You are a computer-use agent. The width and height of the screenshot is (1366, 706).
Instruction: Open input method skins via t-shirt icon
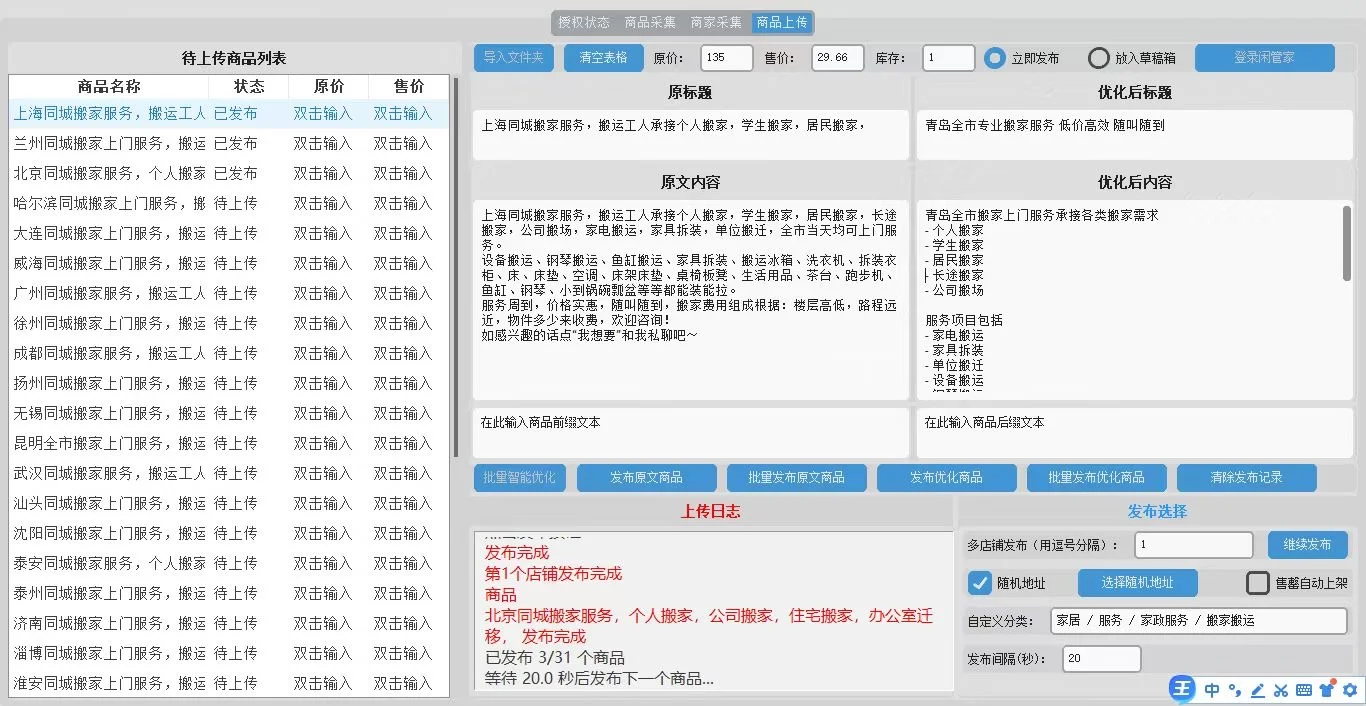1327,690
